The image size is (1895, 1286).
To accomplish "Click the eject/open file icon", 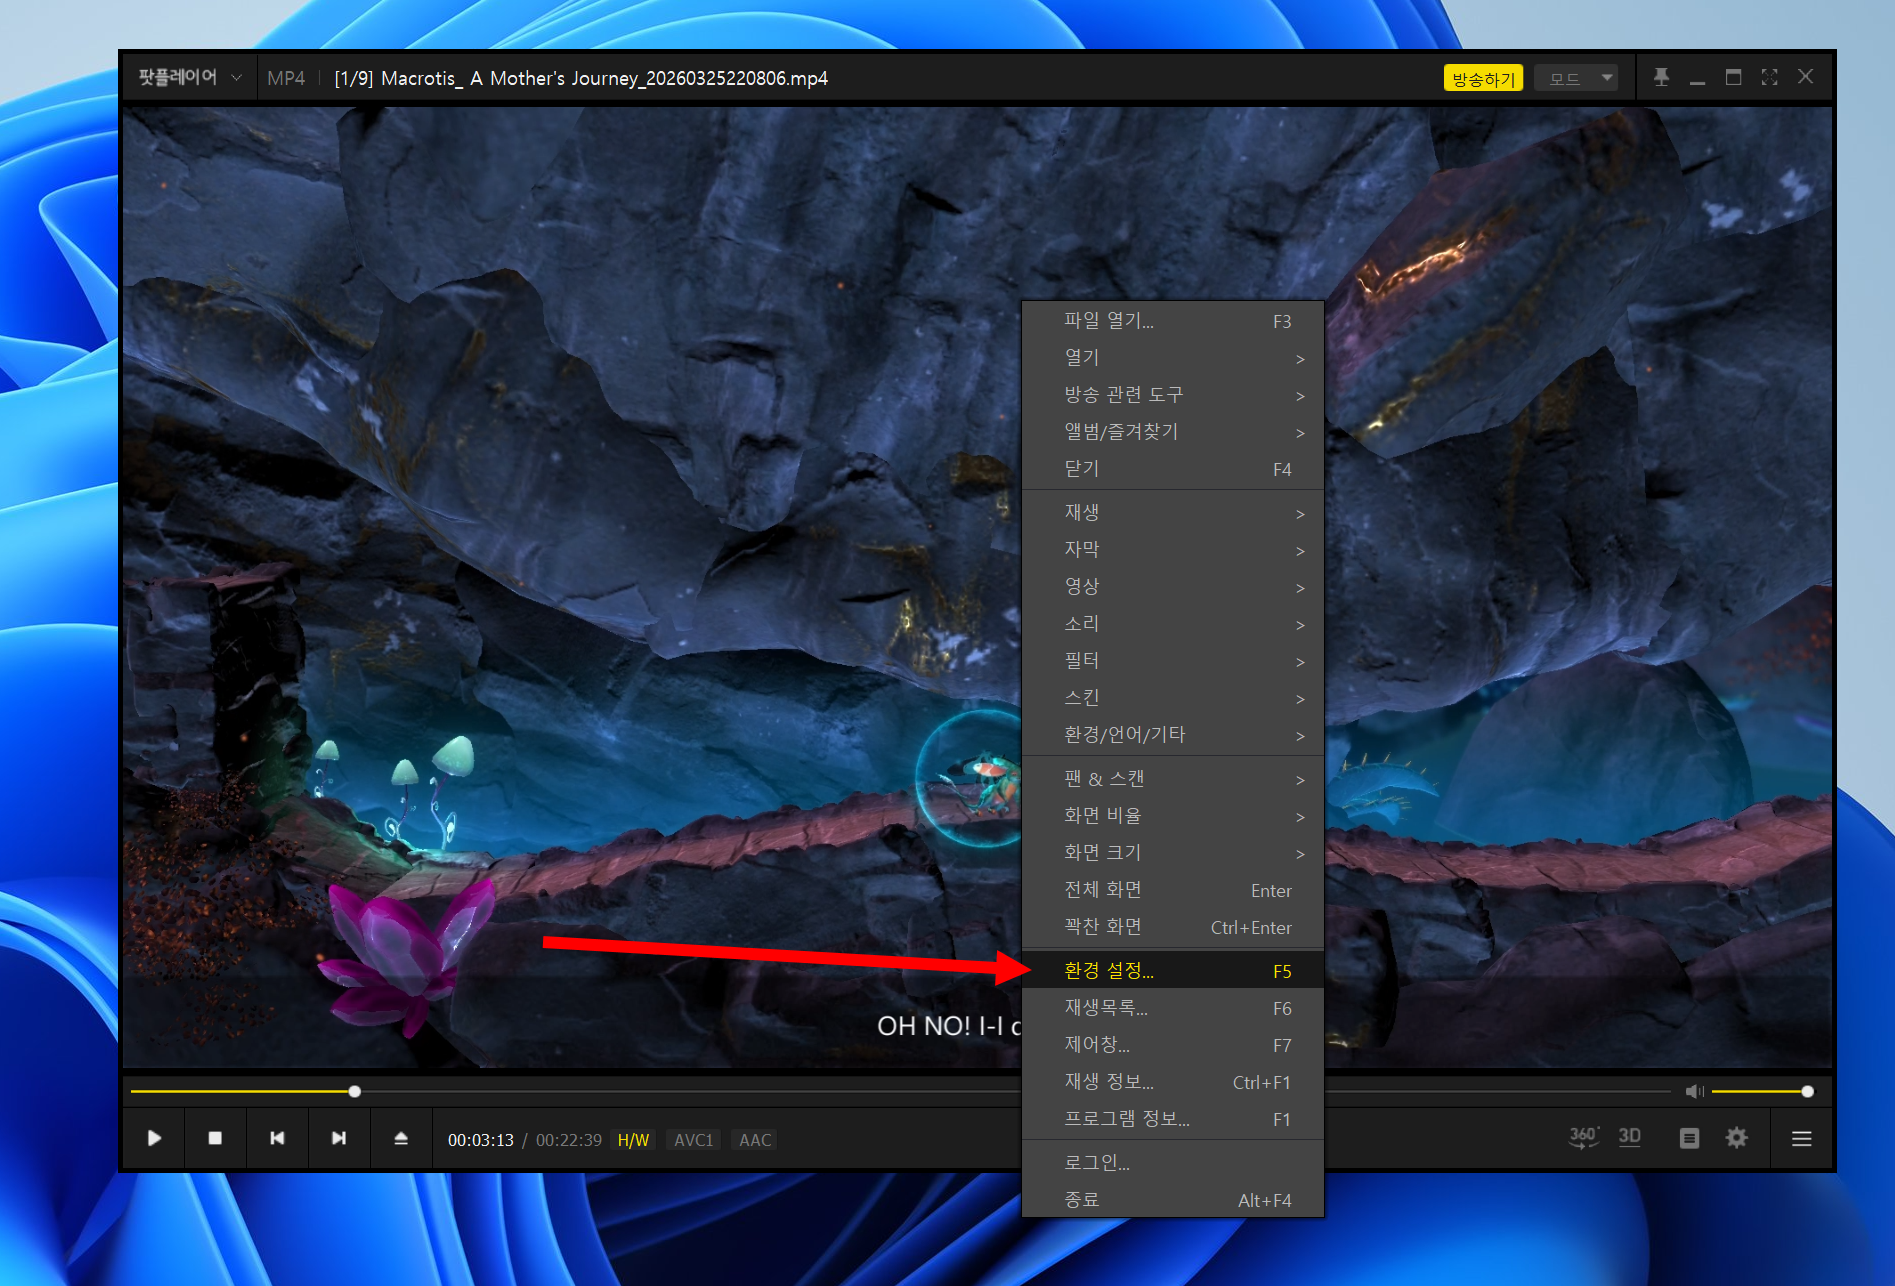I will coord(401,1138).
